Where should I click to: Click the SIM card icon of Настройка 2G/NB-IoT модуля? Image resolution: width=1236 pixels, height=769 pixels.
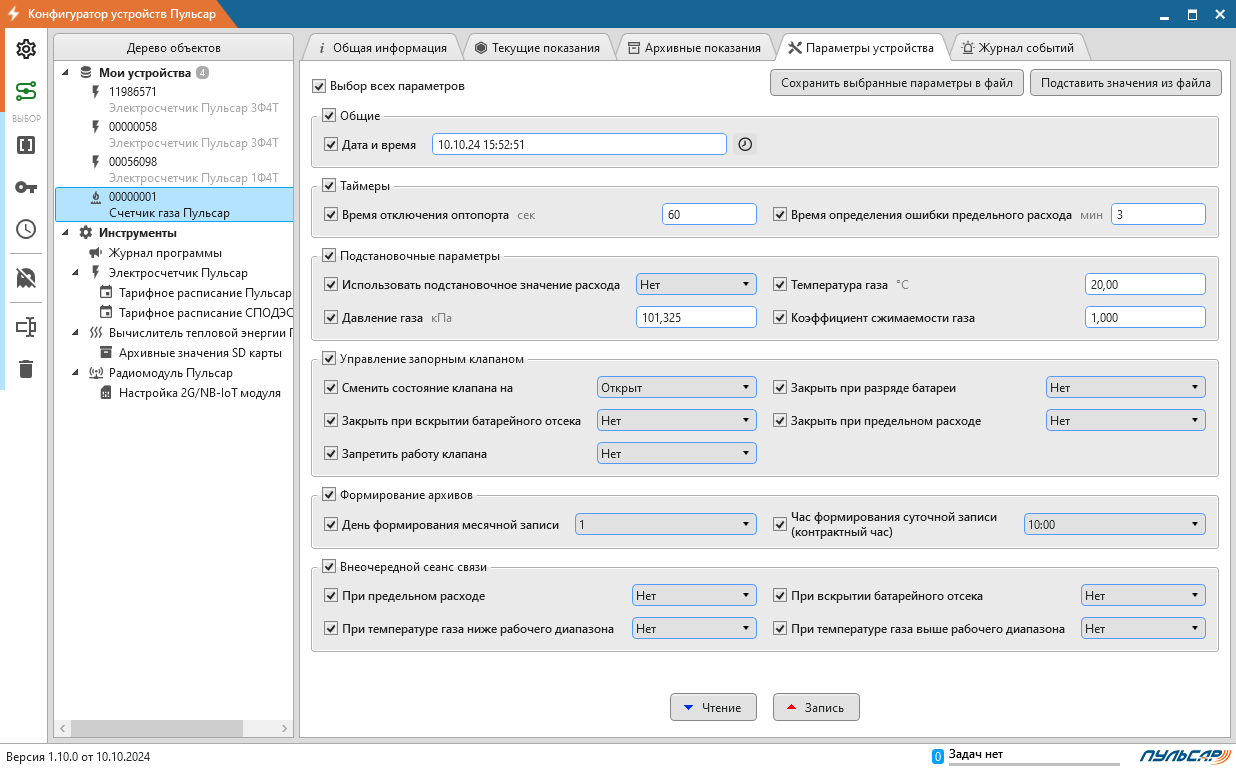click(106, 393)
